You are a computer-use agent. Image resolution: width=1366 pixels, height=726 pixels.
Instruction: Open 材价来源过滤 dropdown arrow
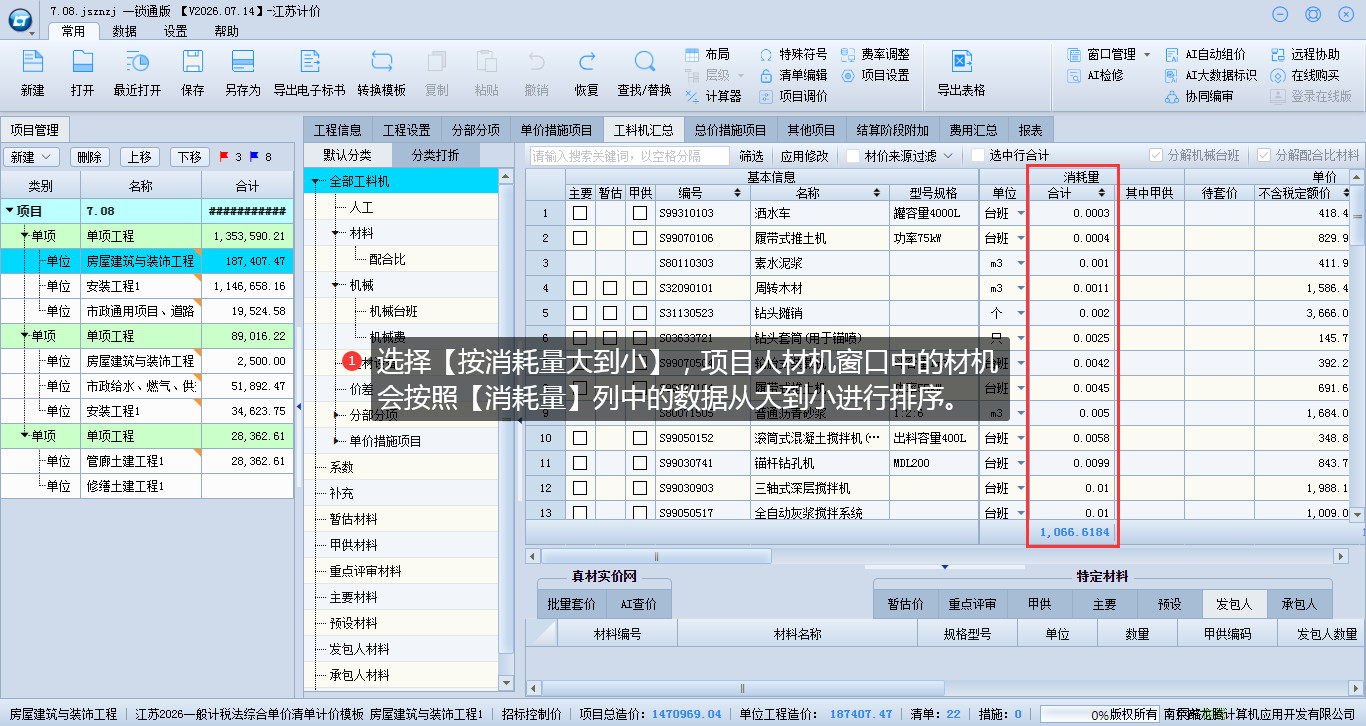(x=948, y=156)
